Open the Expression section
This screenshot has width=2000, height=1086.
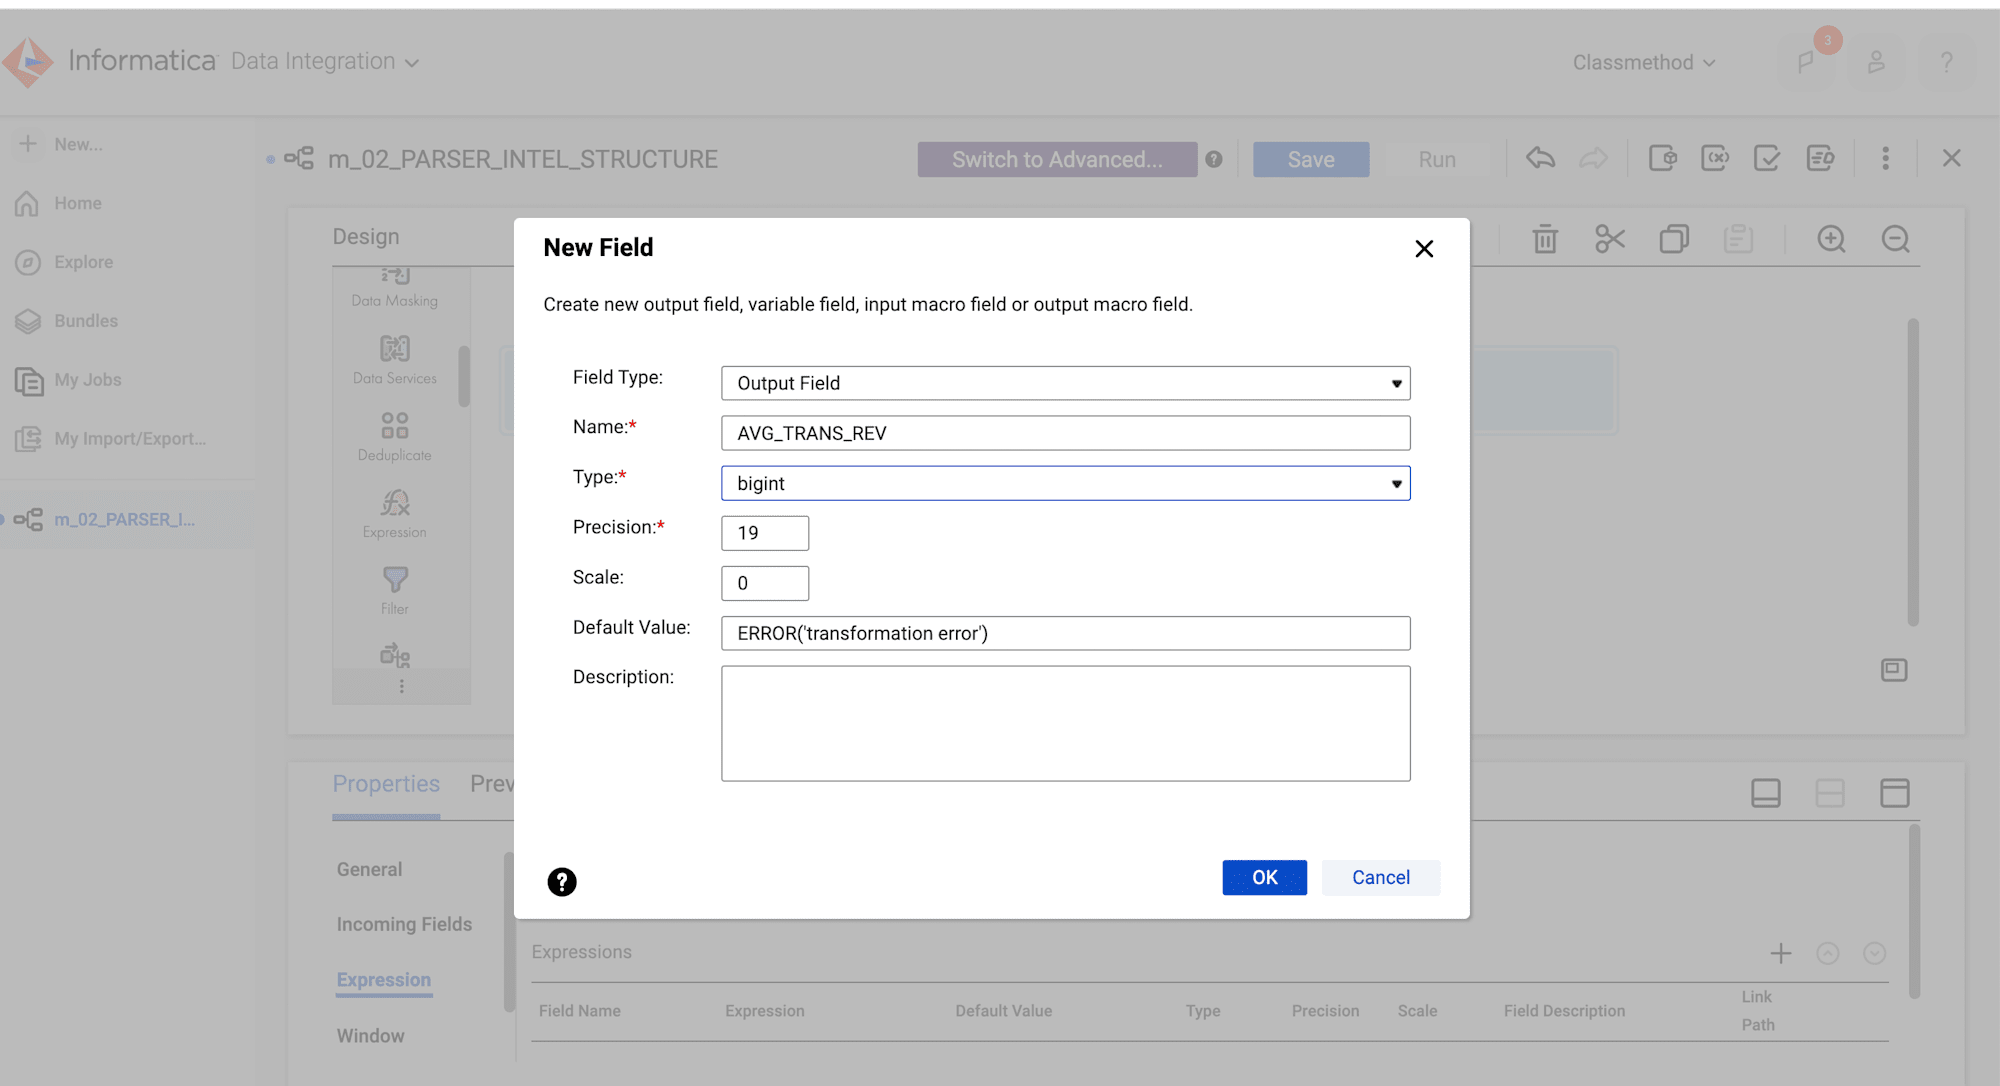(x=384, y=980)
